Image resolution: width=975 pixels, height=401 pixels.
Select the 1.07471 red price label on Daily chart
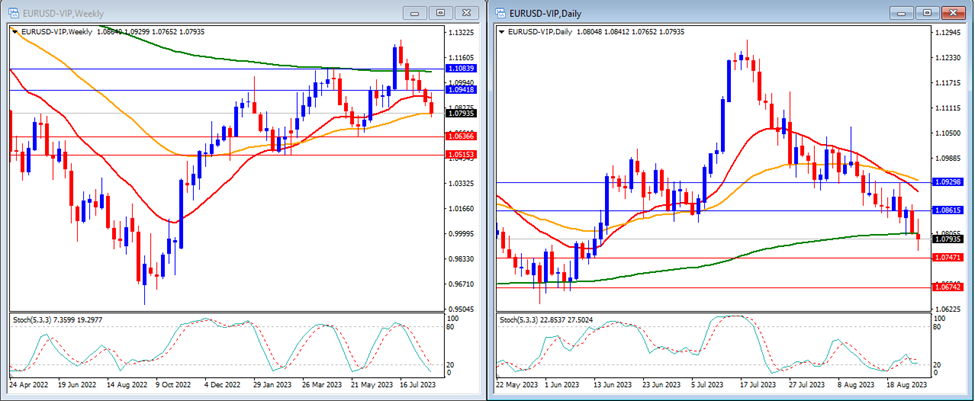948,257
